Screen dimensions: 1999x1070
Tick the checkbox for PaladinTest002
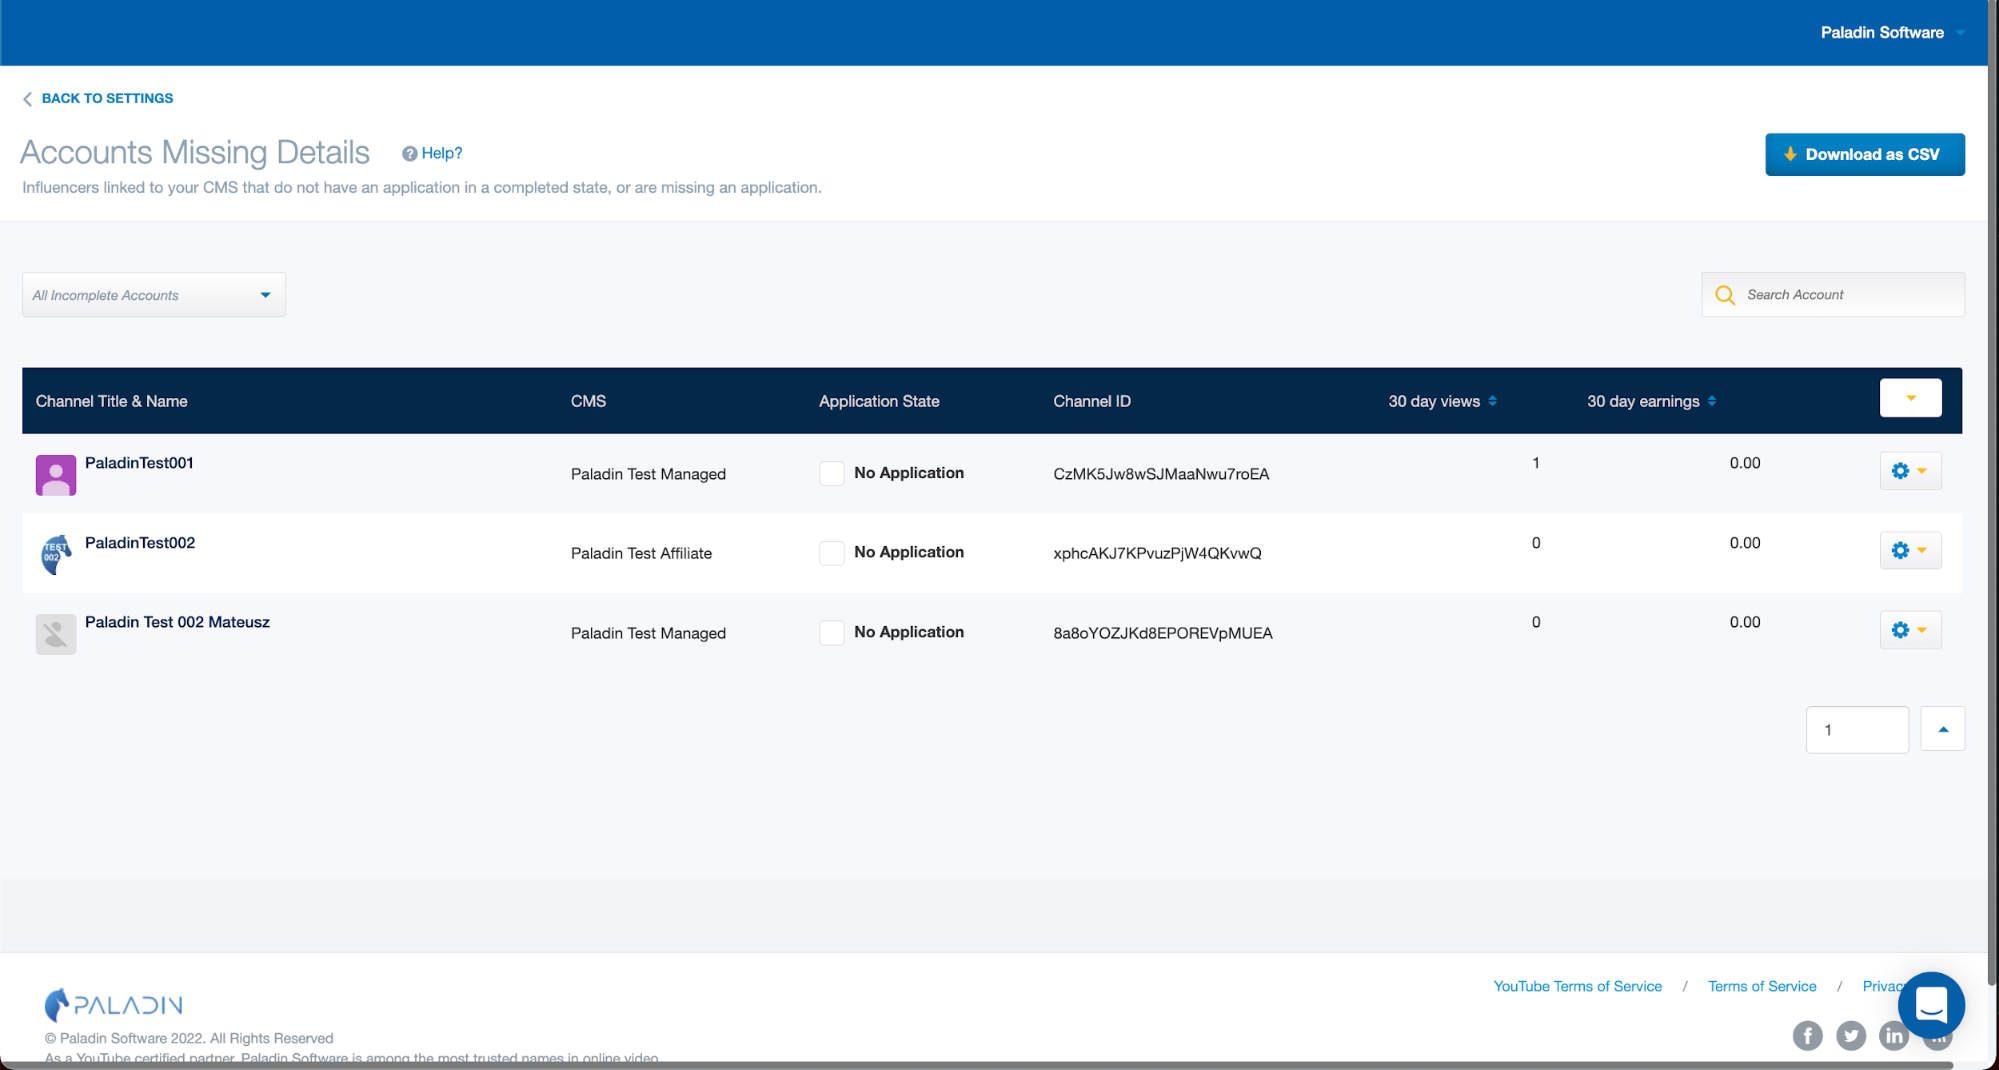(832, 553)
